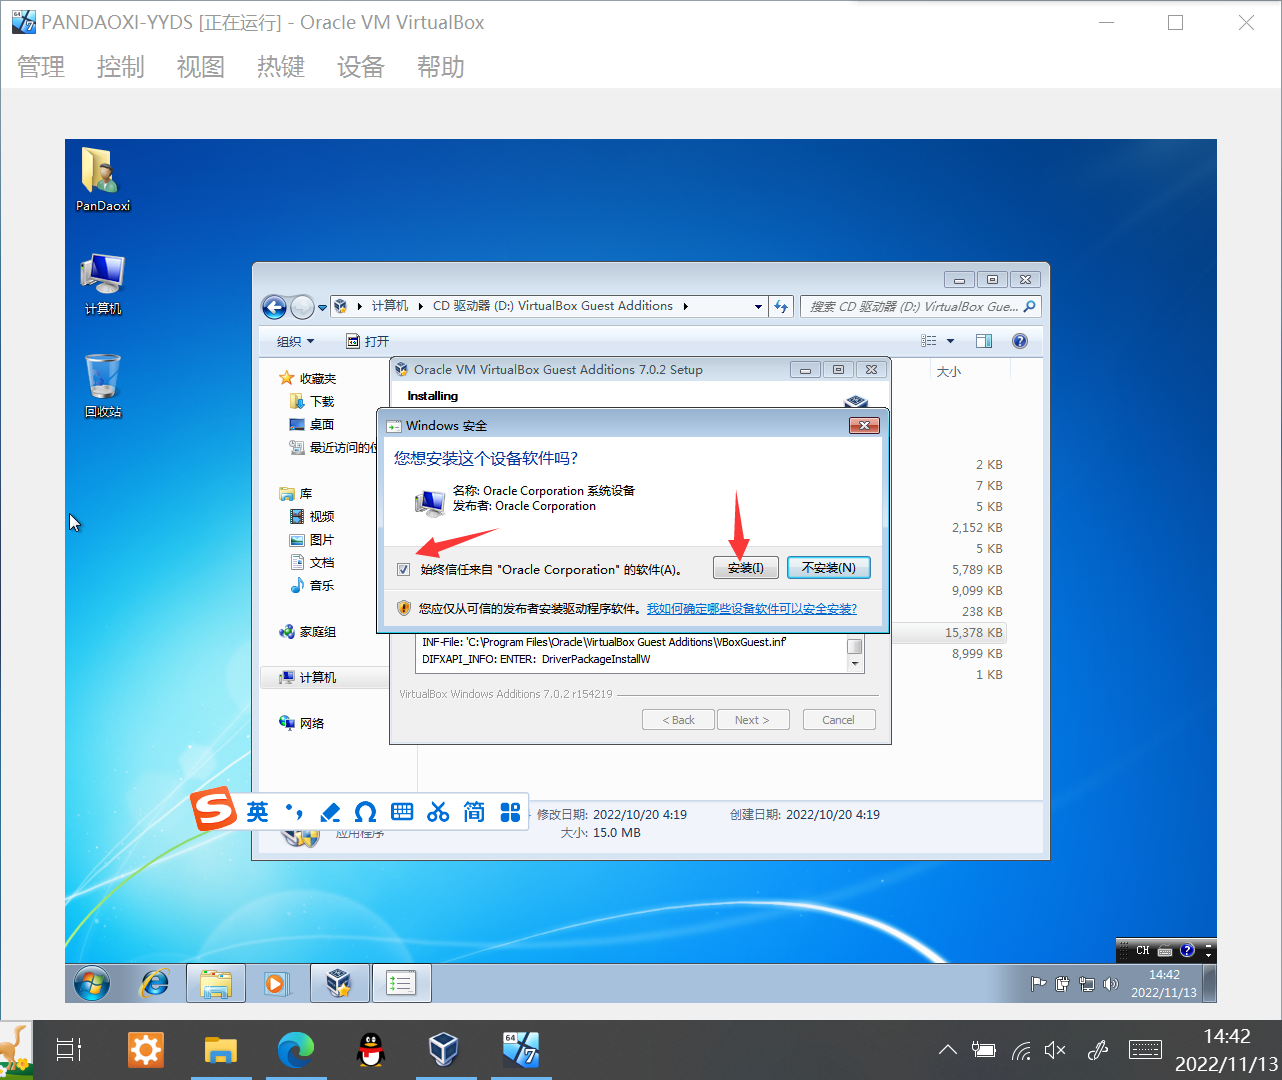Expand the 组织 dropdown in Explorer
This screenshot has height=1080, width=1282.
[295, 341]
